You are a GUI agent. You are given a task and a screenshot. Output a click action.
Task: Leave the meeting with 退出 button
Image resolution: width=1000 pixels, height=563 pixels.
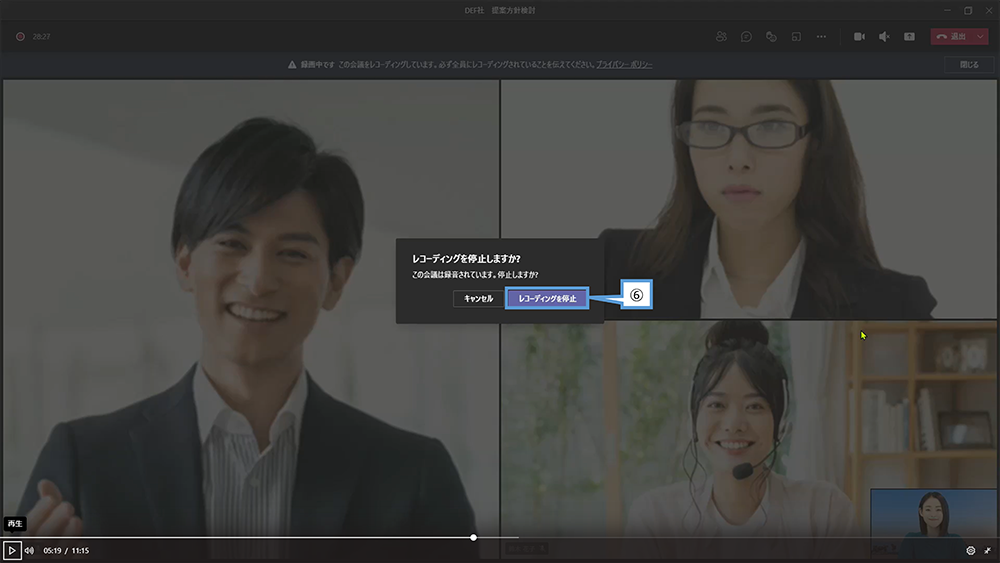951,36
